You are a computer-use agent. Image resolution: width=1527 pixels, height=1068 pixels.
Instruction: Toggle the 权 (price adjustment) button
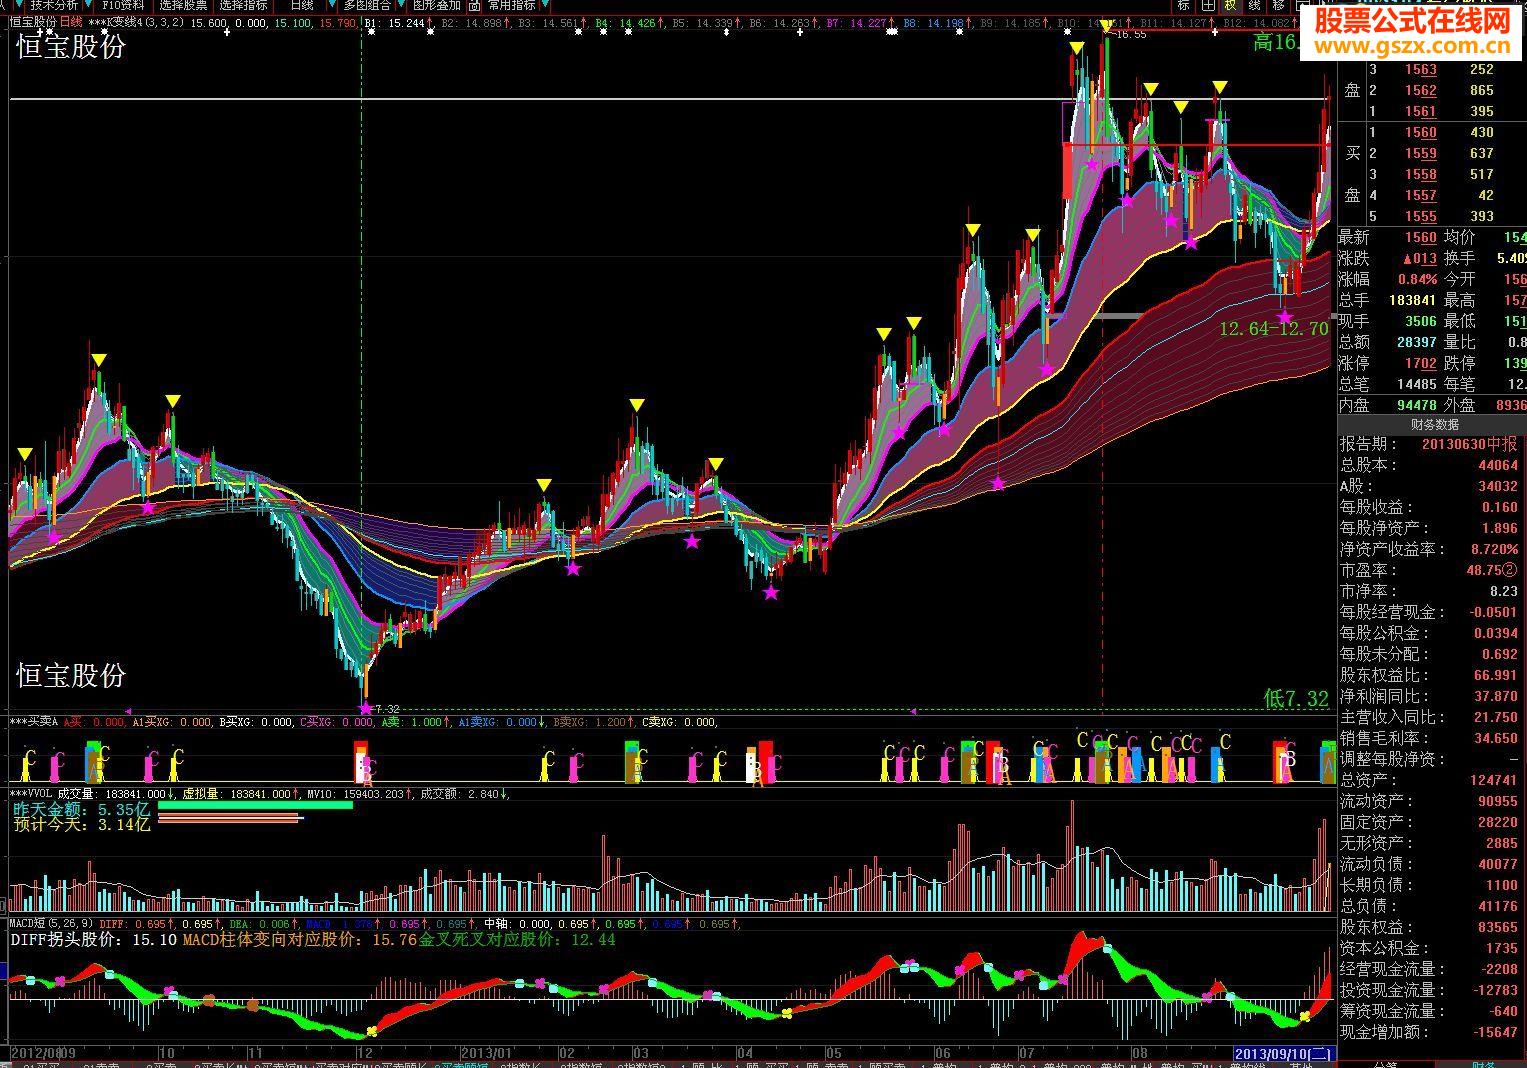pyautogui.click(x=1231, y=5)
